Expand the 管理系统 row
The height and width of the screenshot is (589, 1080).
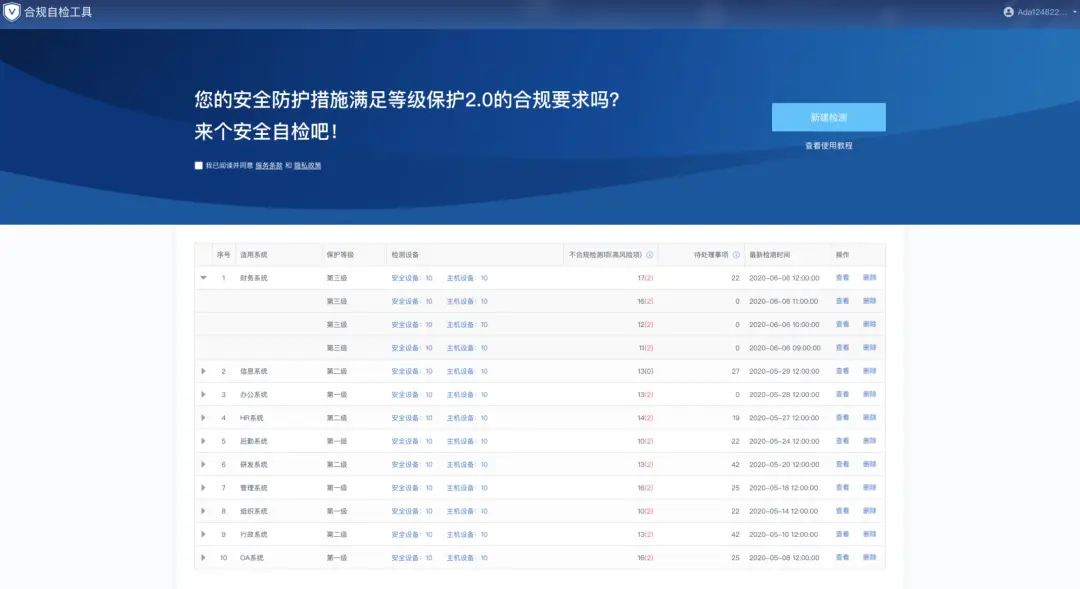(x=203, y=488)
